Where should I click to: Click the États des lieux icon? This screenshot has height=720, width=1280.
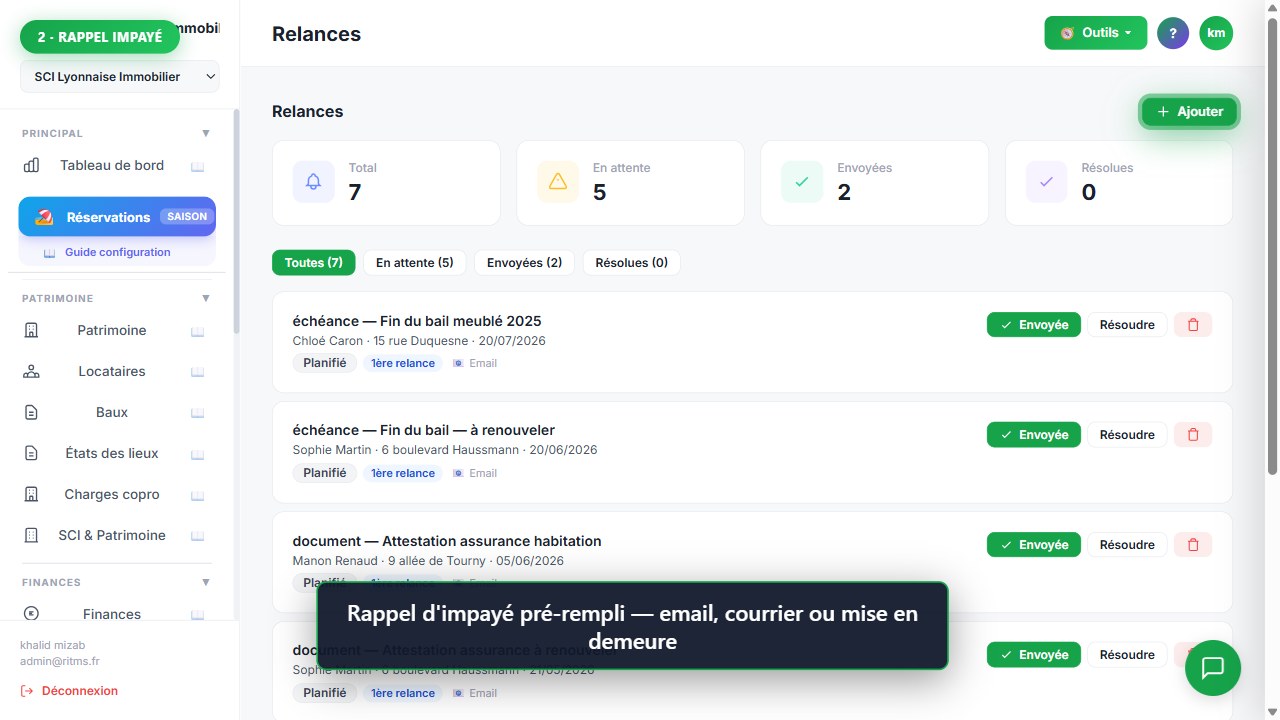pos(31,453)
